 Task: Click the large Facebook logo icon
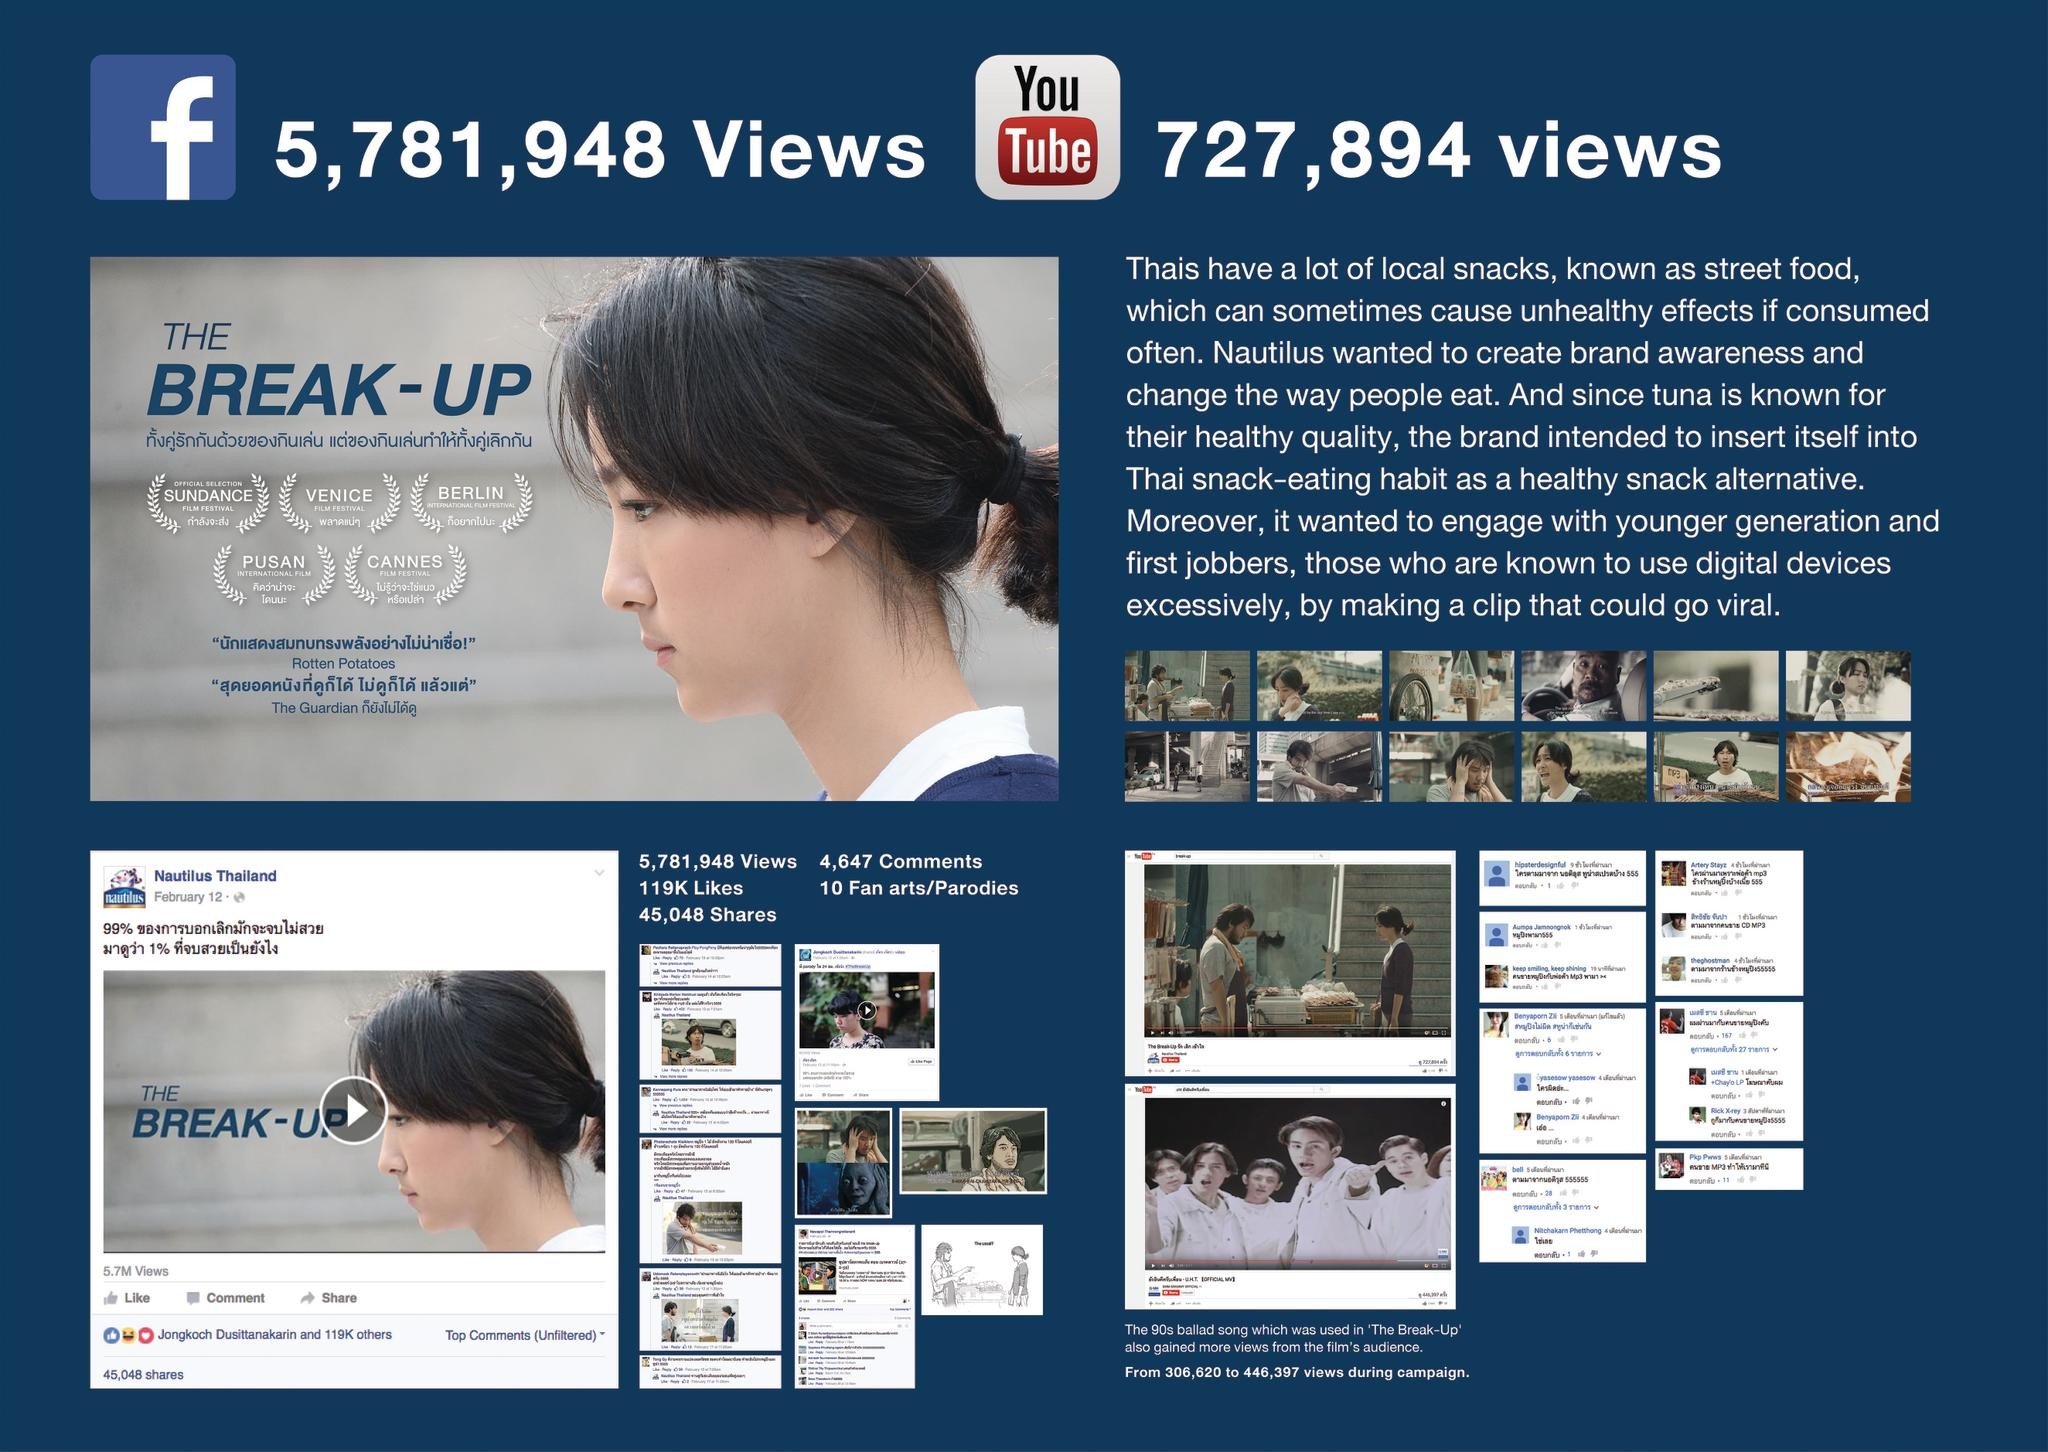click(163, 127)
